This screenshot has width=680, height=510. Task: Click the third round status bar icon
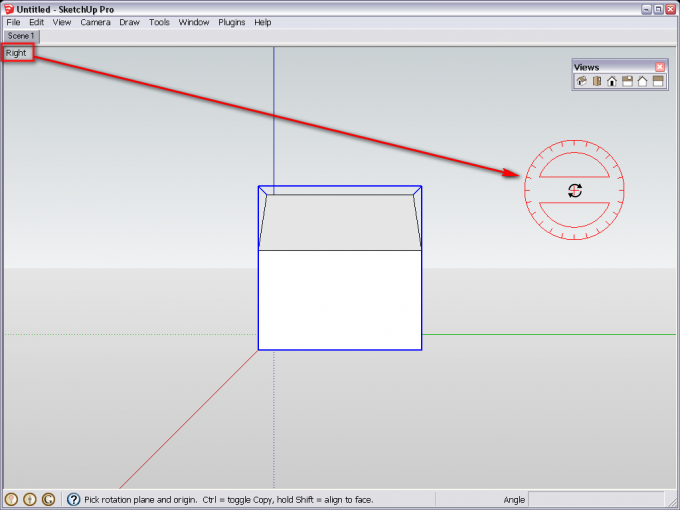point(48,499)
